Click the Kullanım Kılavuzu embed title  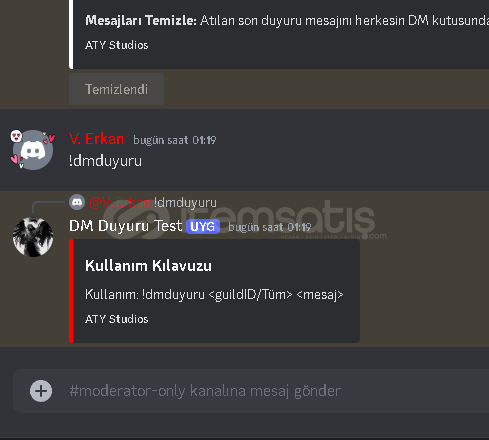click(x=148, y=266)
